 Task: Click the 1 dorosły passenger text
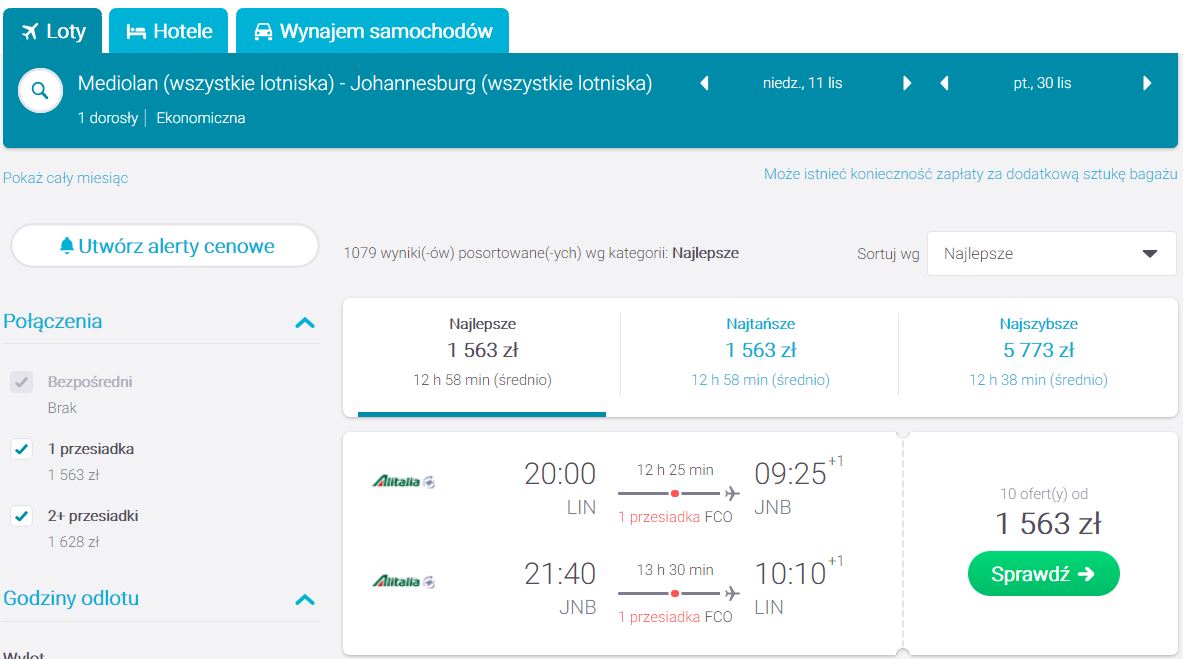click(108, 118)
